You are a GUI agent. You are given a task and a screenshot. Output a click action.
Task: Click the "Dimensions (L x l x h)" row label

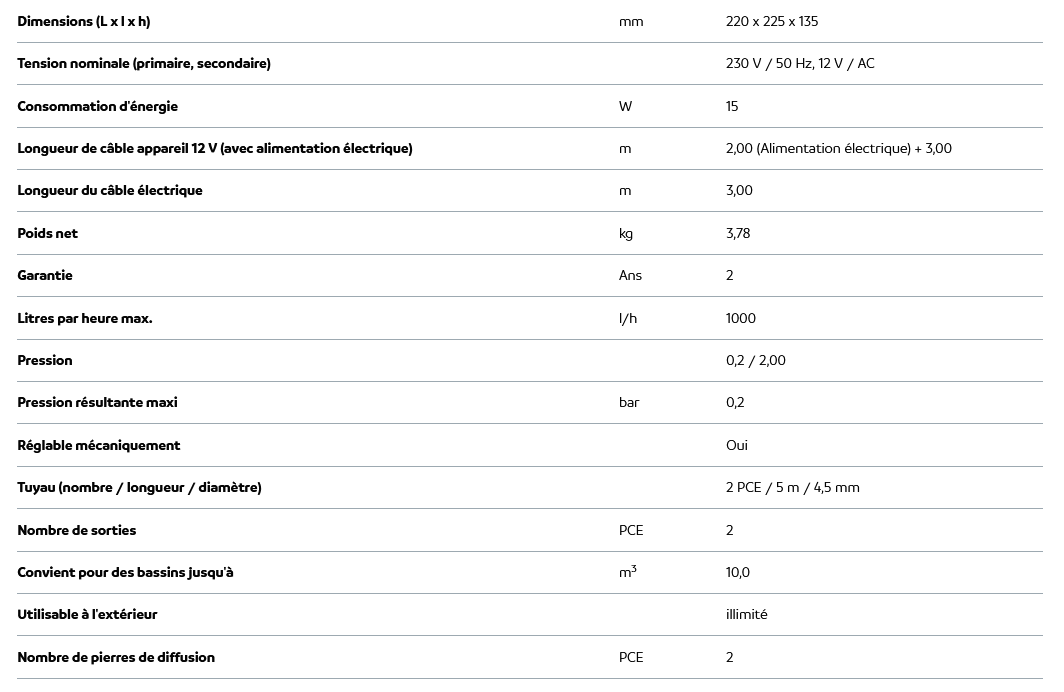(x=84, y=21)
